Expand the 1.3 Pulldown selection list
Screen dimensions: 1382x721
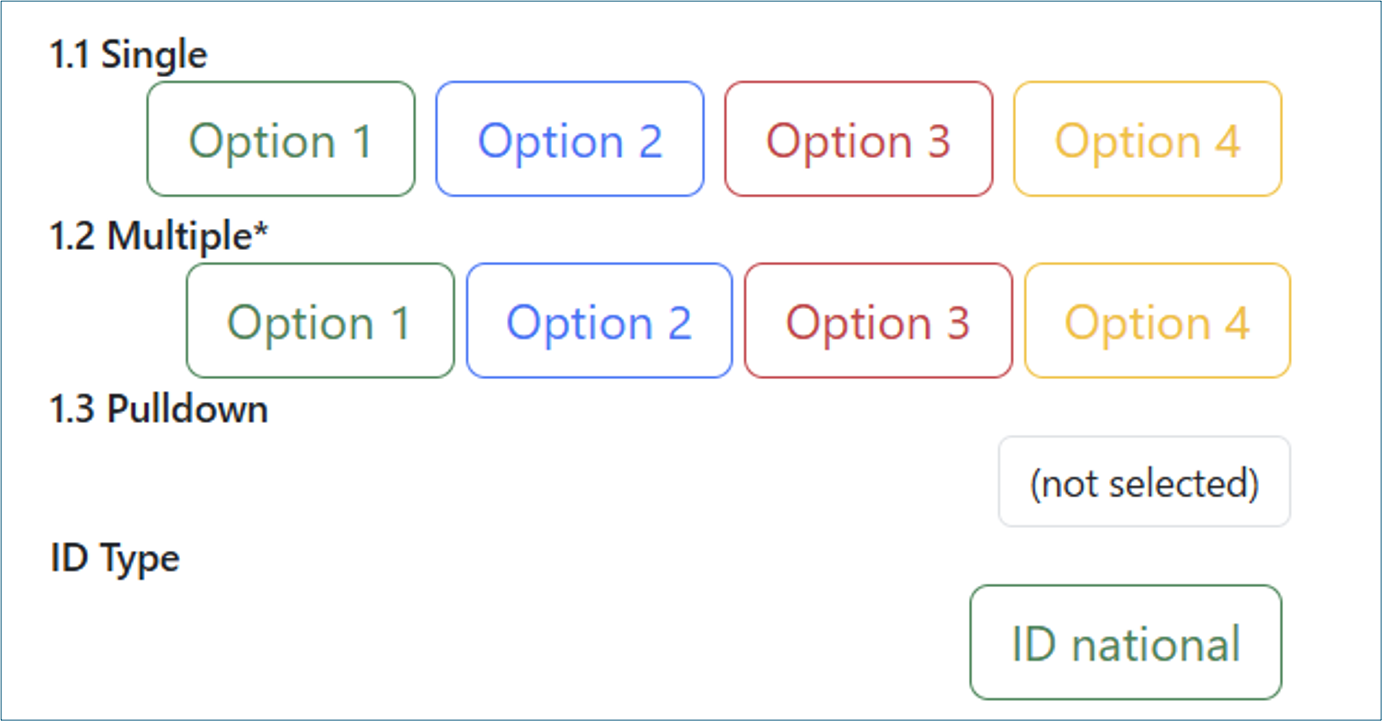click(1144, 482)
